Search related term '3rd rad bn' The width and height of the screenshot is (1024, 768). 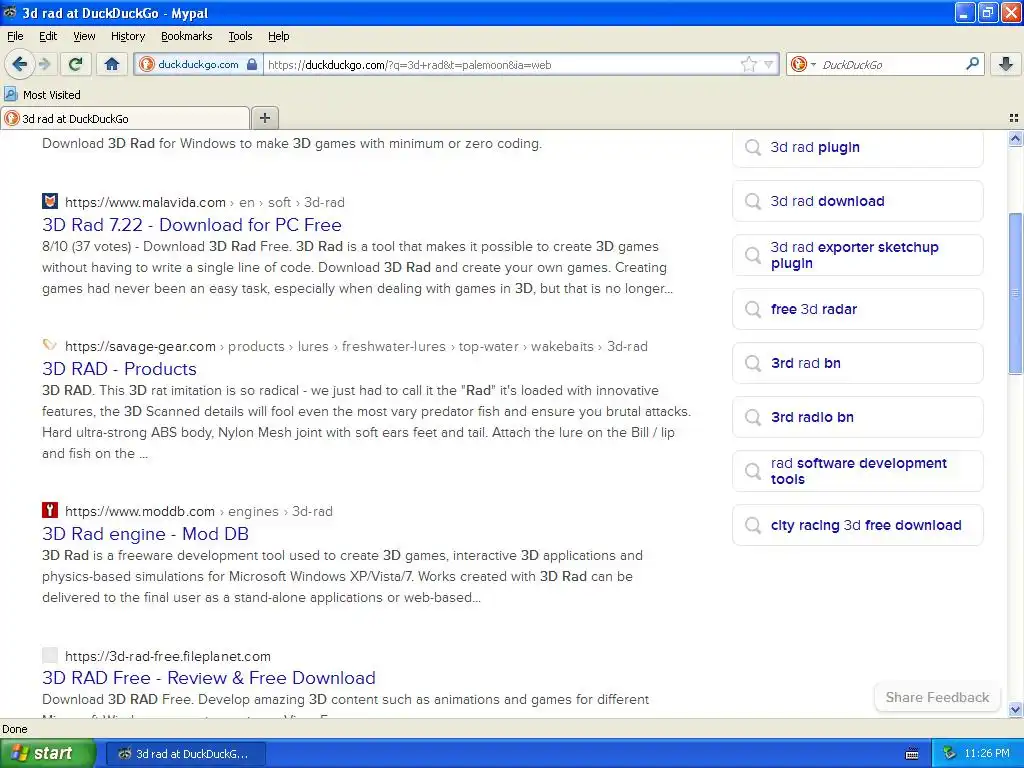click(x=857, y=363)
